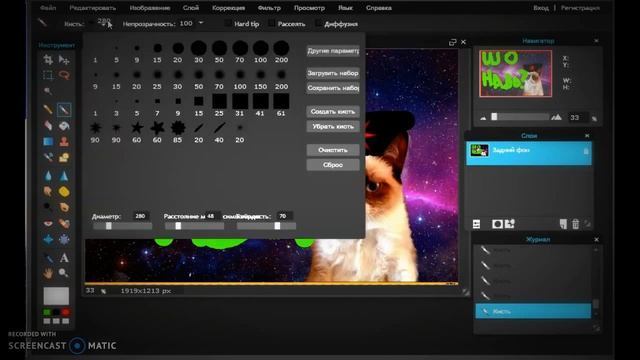This screenshot has height=360, width=640.
Task: Select the Color Replace tool
Action: click(48, 157)
